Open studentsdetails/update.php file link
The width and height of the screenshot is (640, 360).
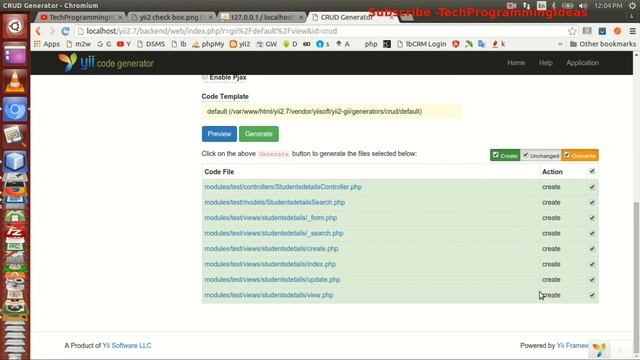click(272, 280)
